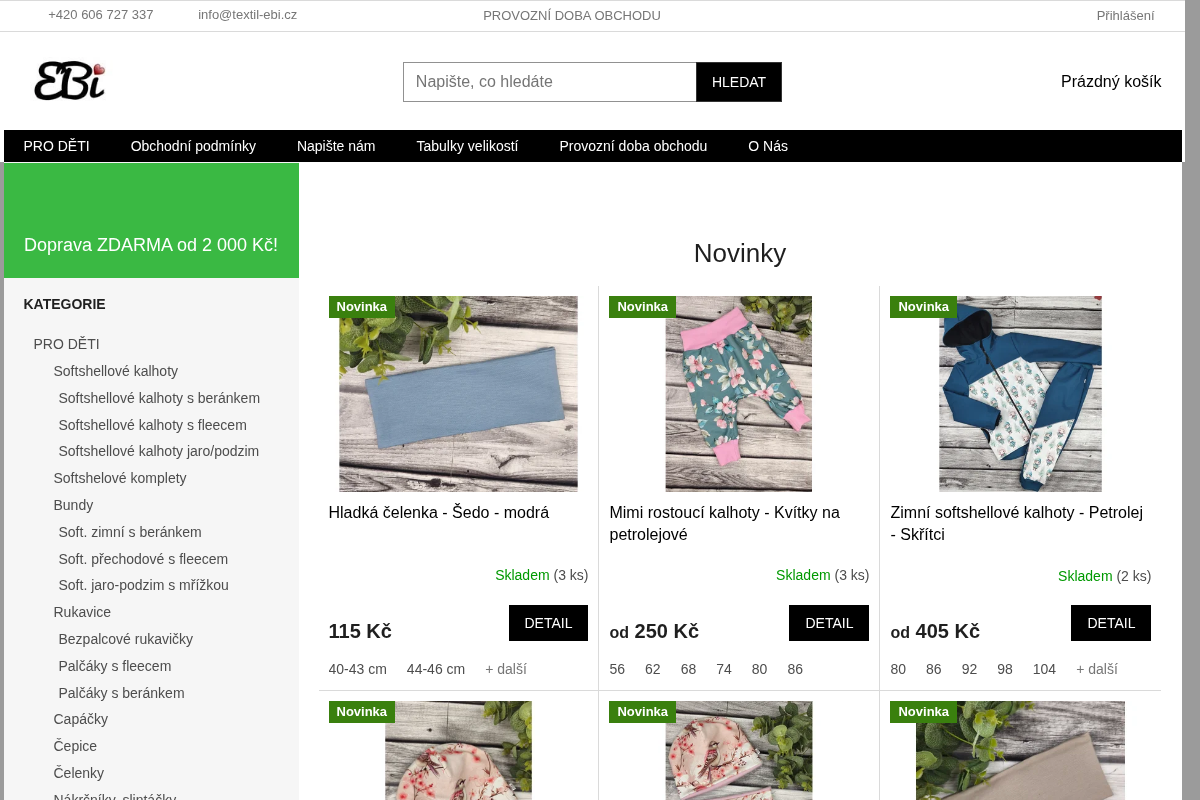Select Softshellové kalhoty category

116,371
